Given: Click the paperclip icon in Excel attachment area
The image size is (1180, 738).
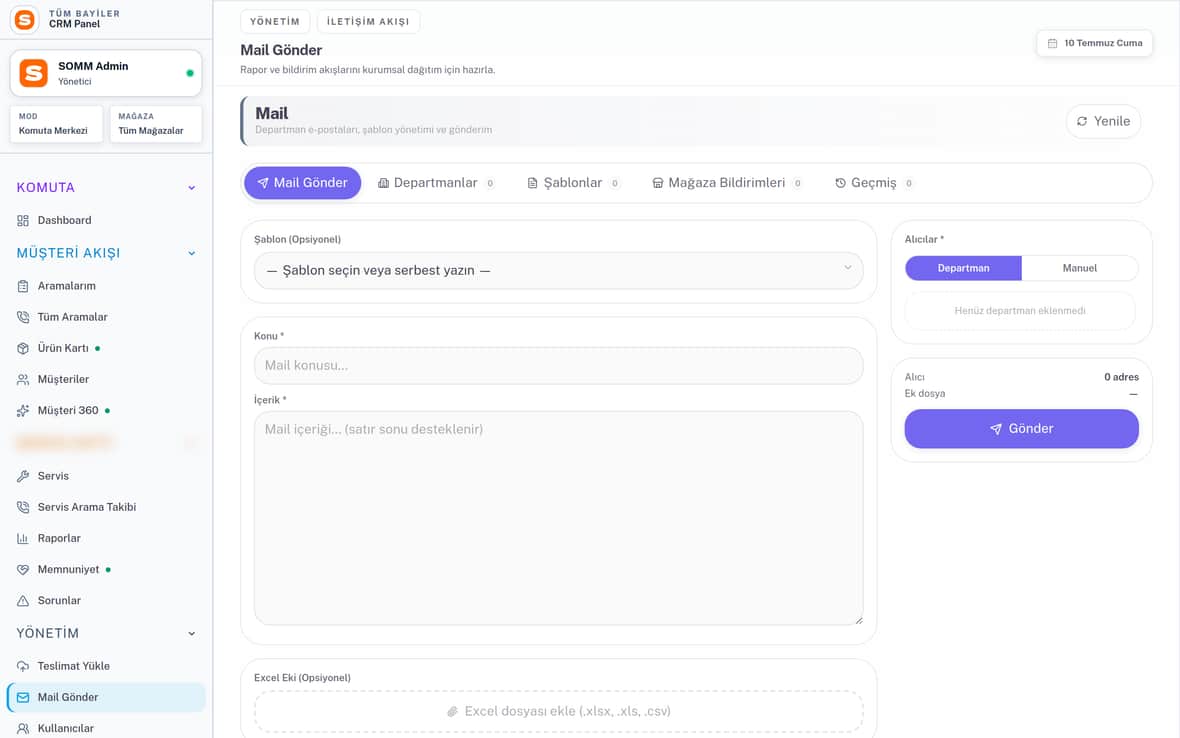Looking at the screenshot, I should (x=452, y=712).
